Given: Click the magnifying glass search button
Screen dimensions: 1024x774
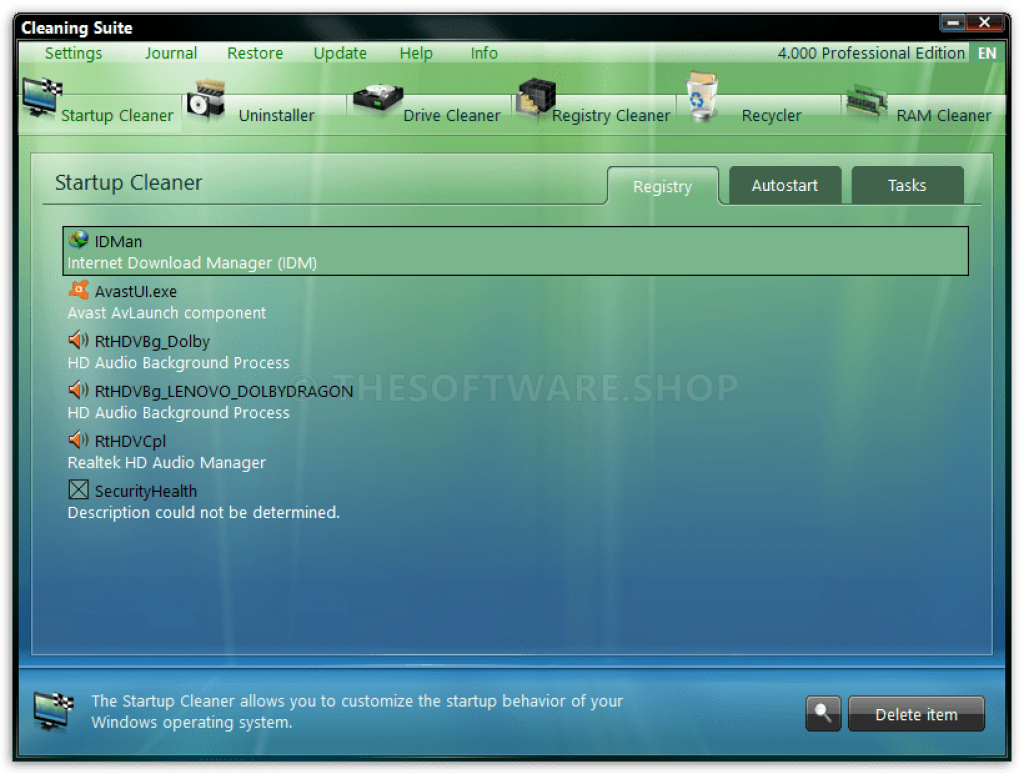Looking at the screenshot, I should tap(823, 714).
